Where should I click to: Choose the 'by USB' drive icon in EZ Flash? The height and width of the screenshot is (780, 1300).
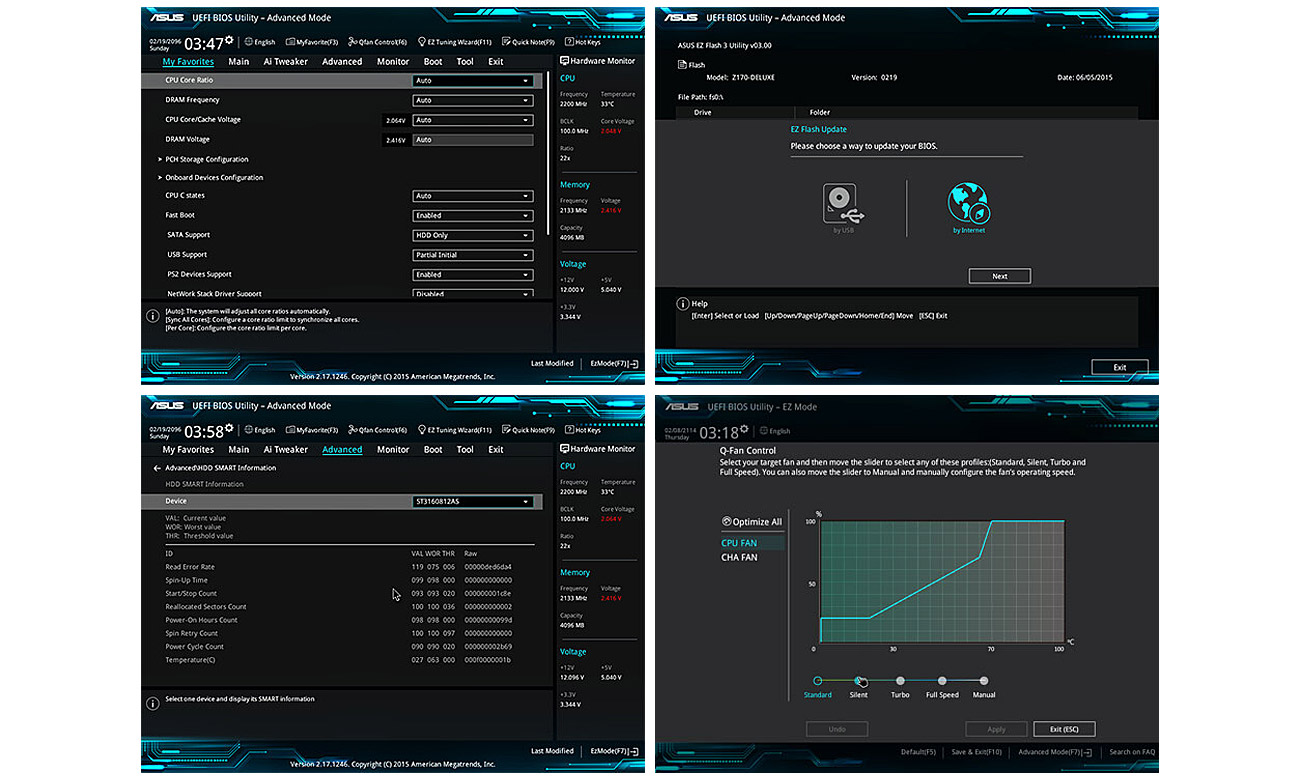[843, 204]
